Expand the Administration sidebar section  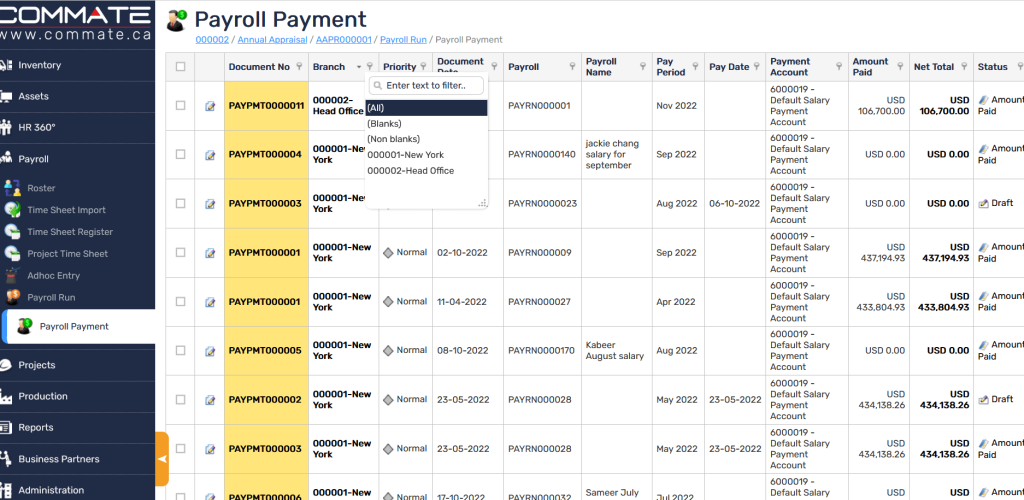point(77,490)
